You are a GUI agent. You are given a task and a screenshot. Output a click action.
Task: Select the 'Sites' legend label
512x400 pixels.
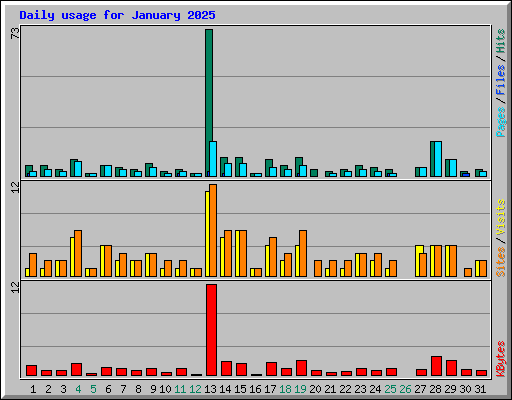pos(500,262)
